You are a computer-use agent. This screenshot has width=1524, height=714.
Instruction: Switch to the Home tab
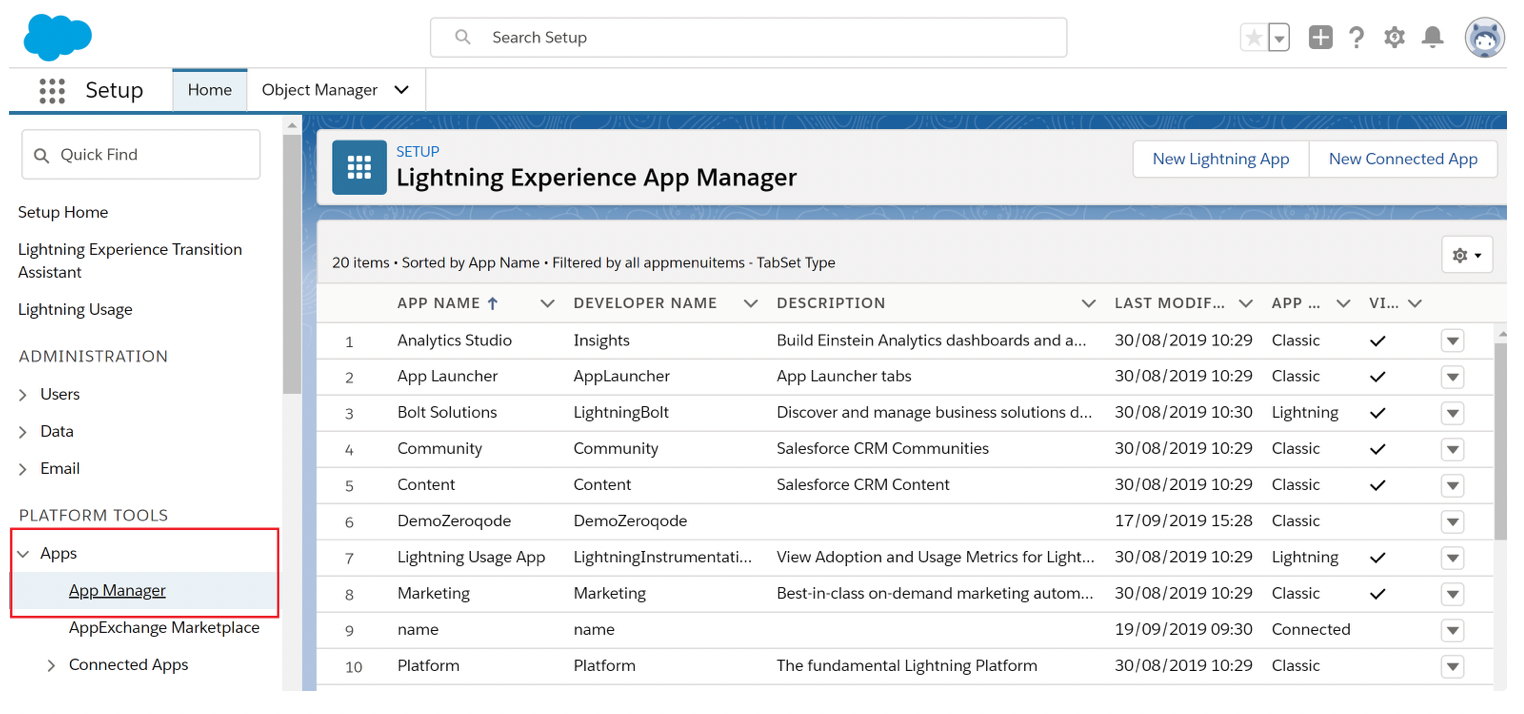(210, 90)
